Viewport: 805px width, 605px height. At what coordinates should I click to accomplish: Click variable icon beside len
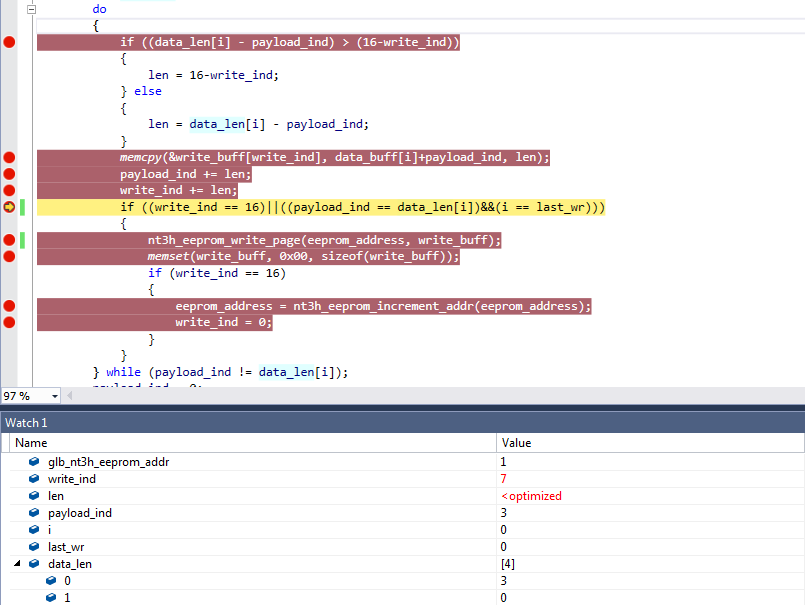click(34, 495)
